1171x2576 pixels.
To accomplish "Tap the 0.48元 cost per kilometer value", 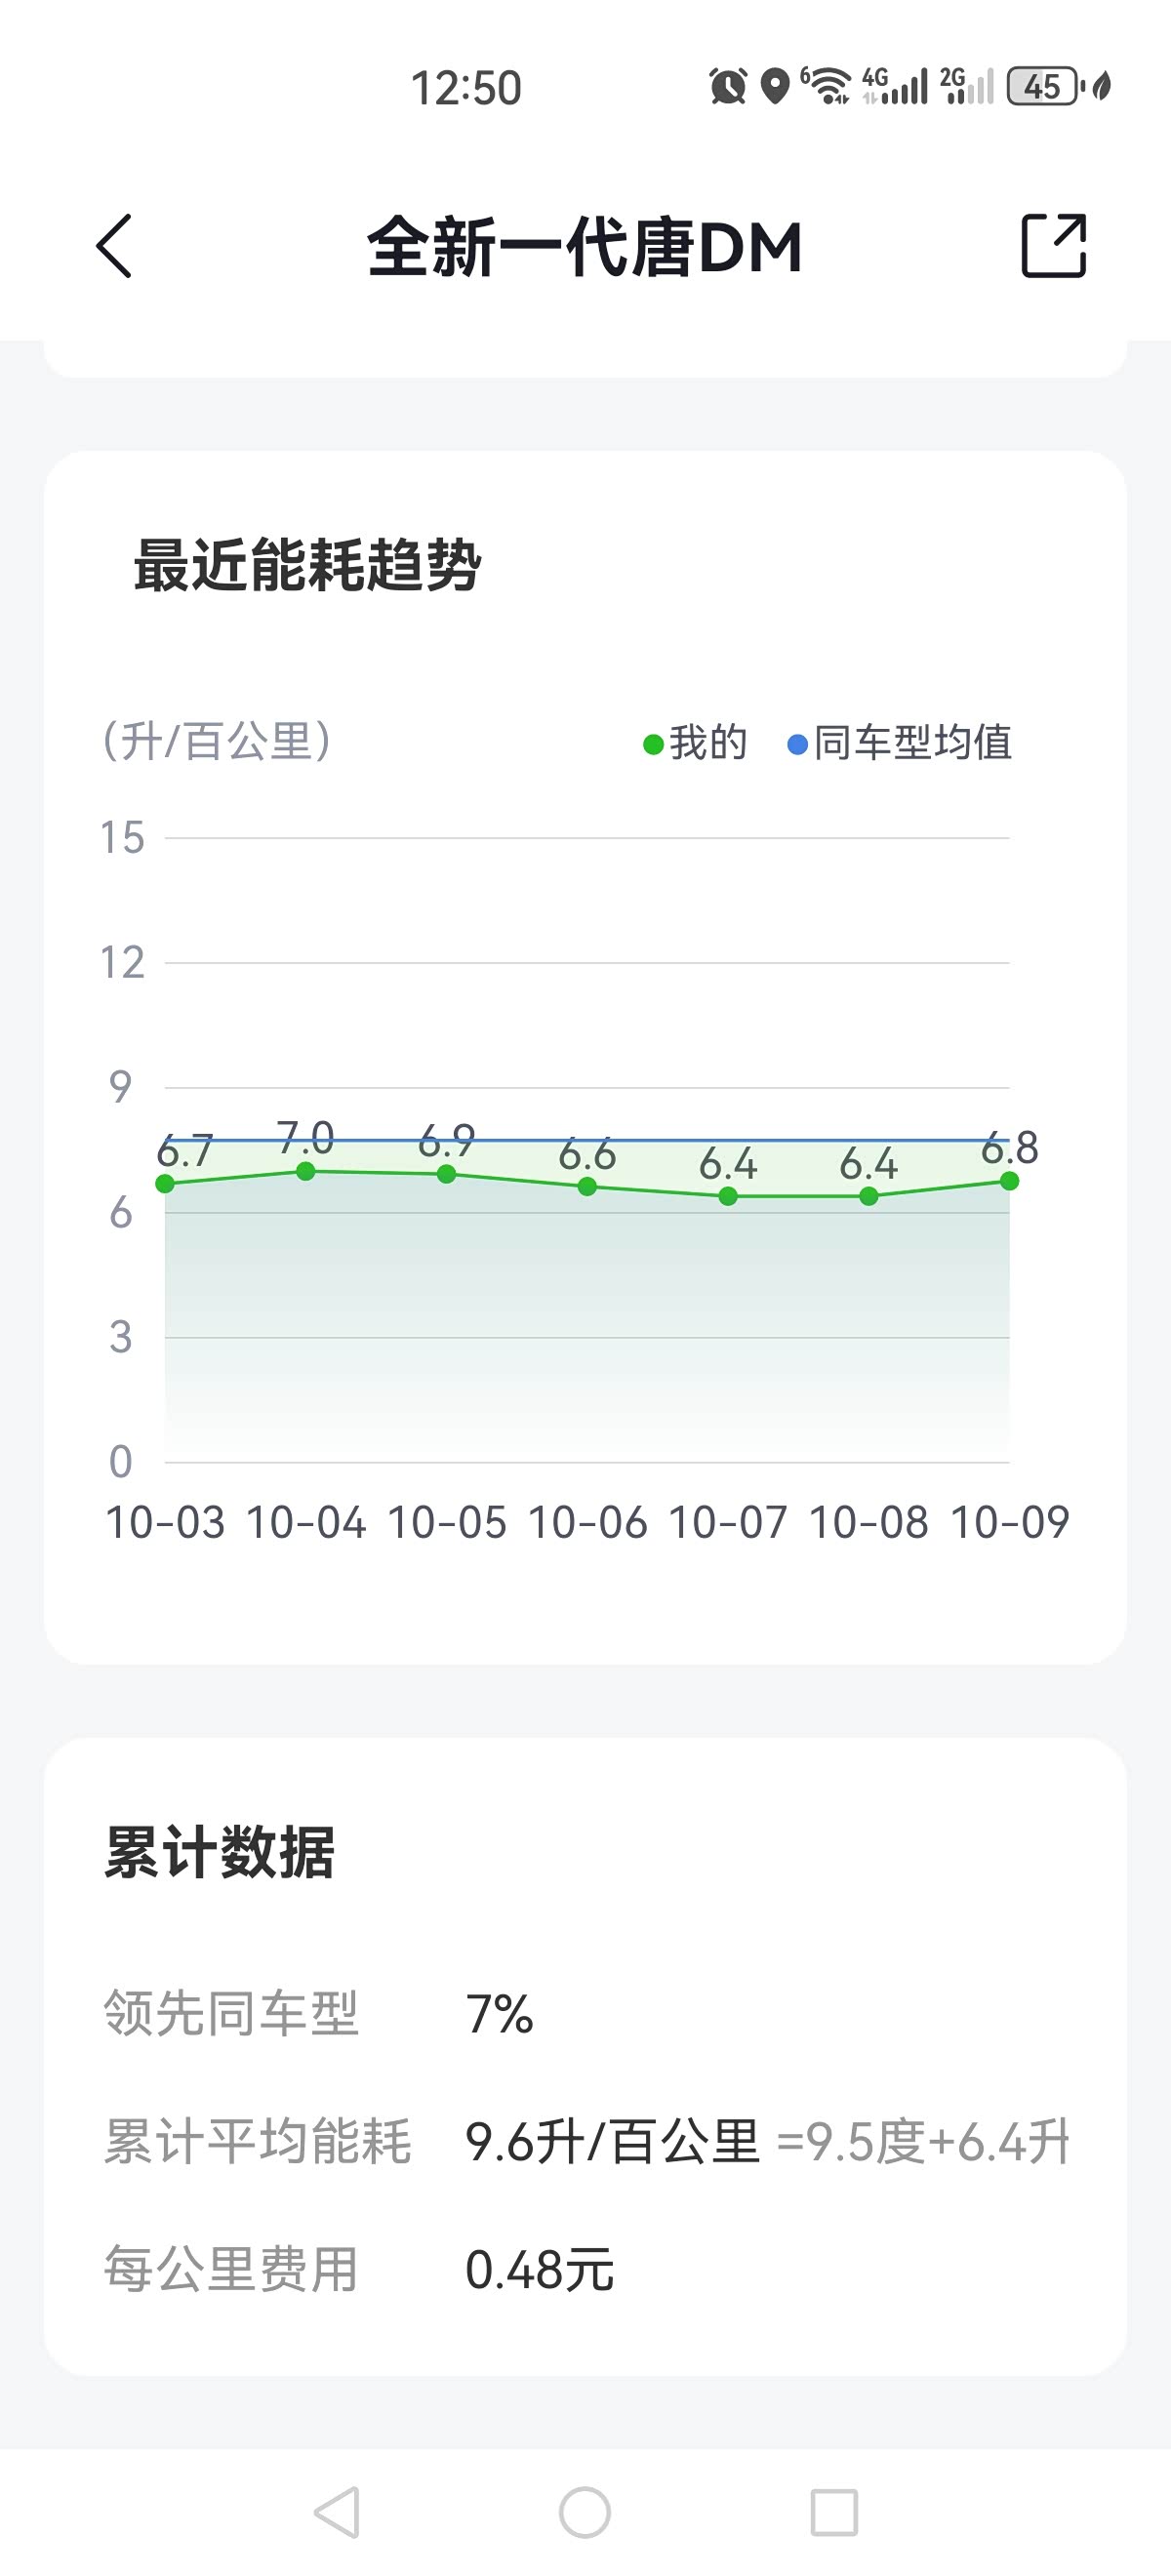I will point(539,2269).
